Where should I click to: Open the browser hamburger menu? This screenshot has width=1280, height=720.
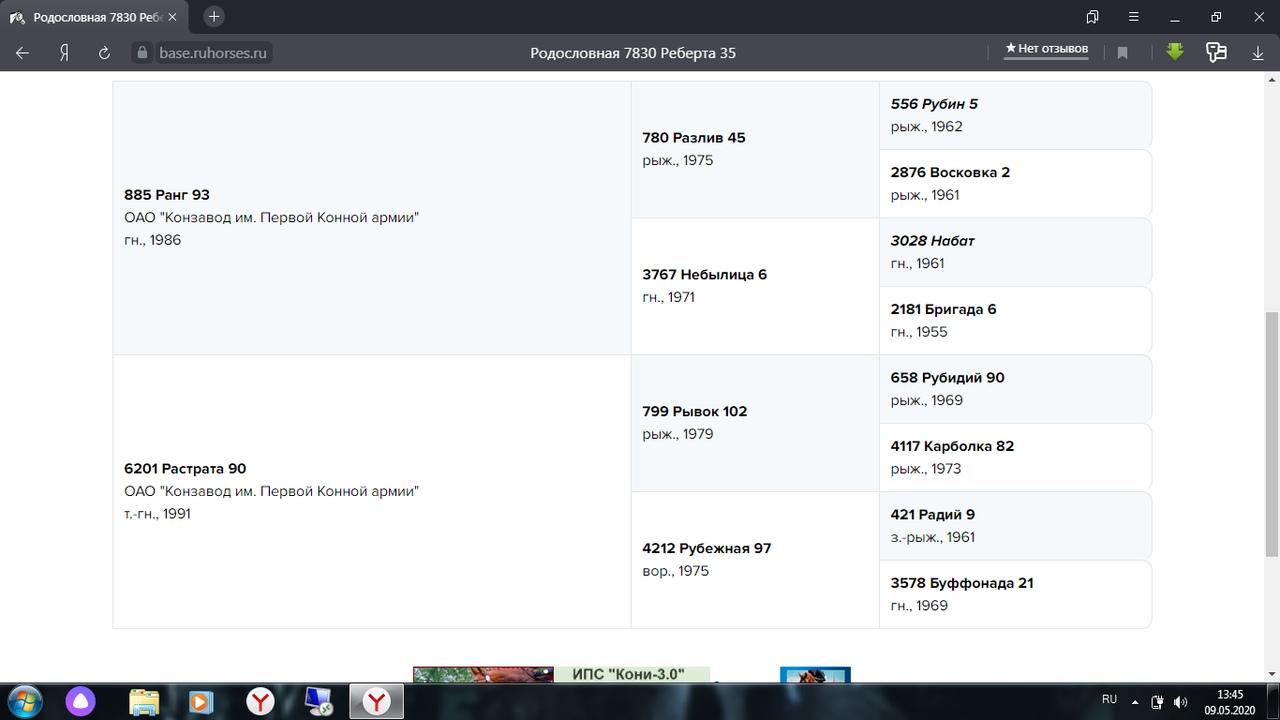1134,17
